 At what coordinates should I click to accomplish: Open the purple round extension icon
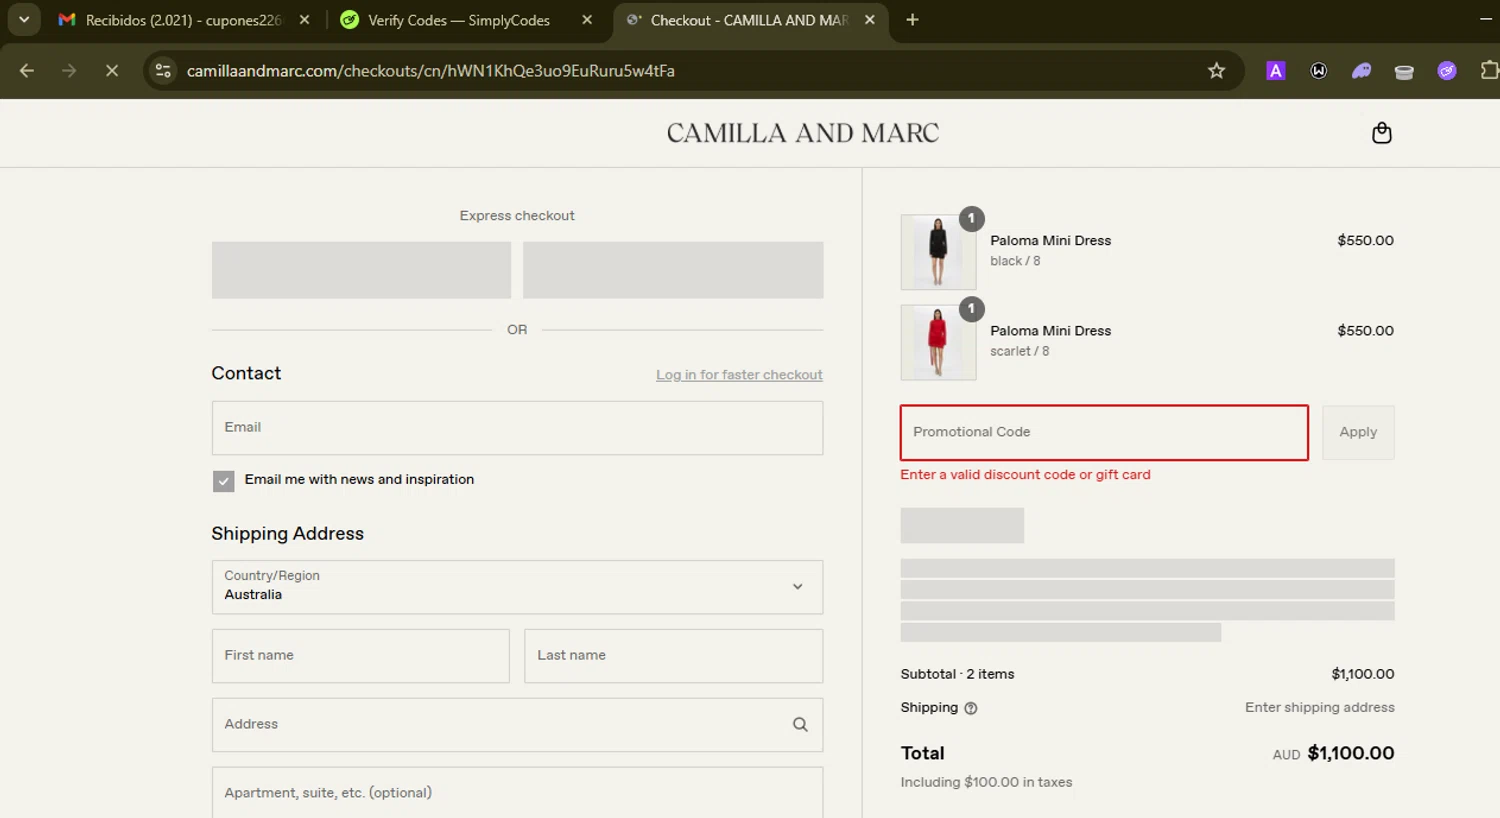click(1447, 71)
